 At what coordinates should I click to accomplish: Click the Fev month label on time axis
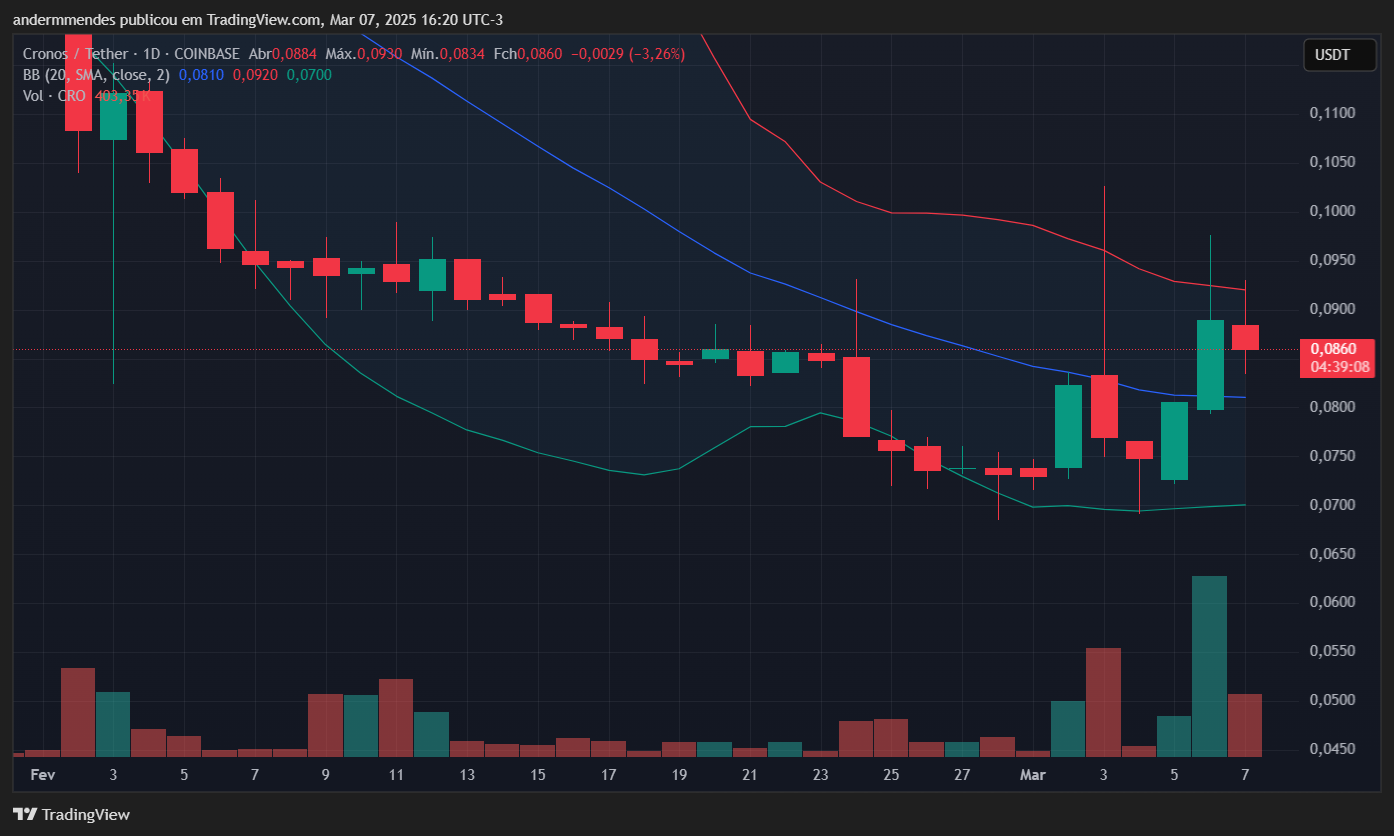42,775
